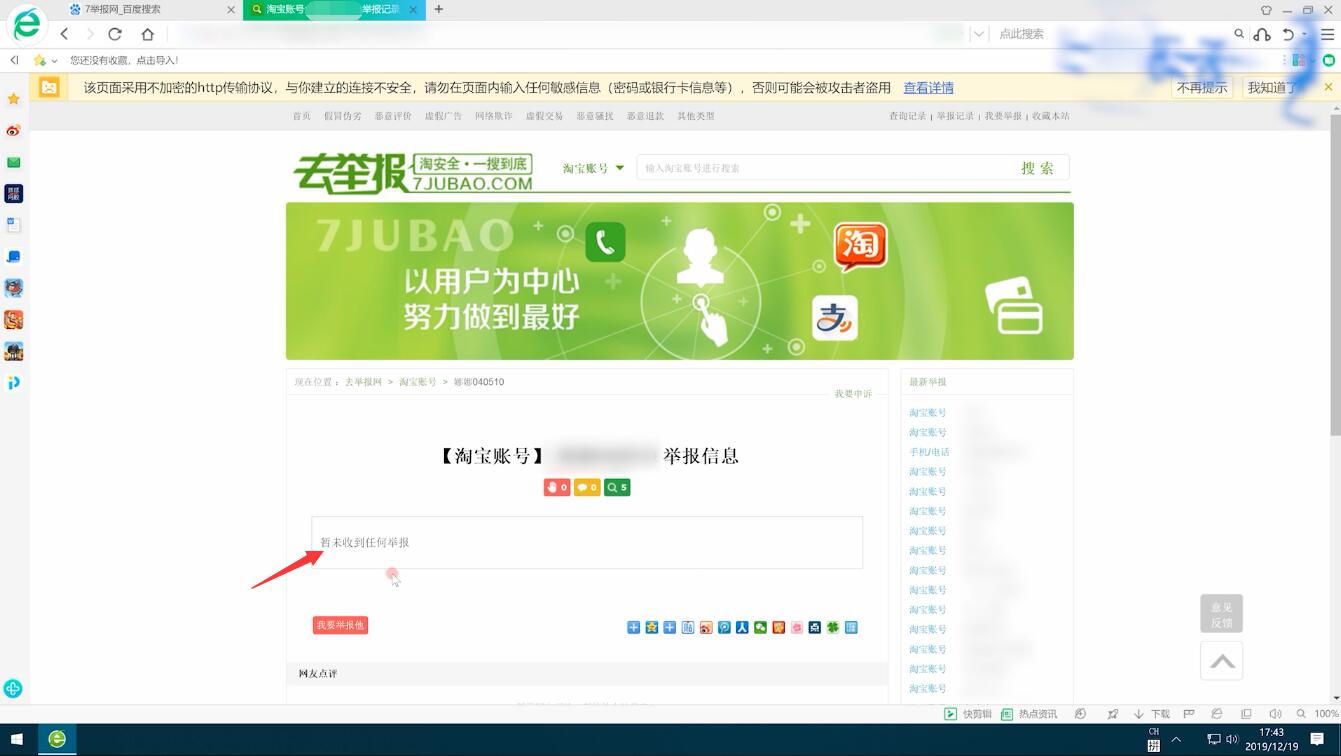The image size is (1341, 756).
Task: Share to Tencent Weibo icon
Action: click(x=724, y=627)
